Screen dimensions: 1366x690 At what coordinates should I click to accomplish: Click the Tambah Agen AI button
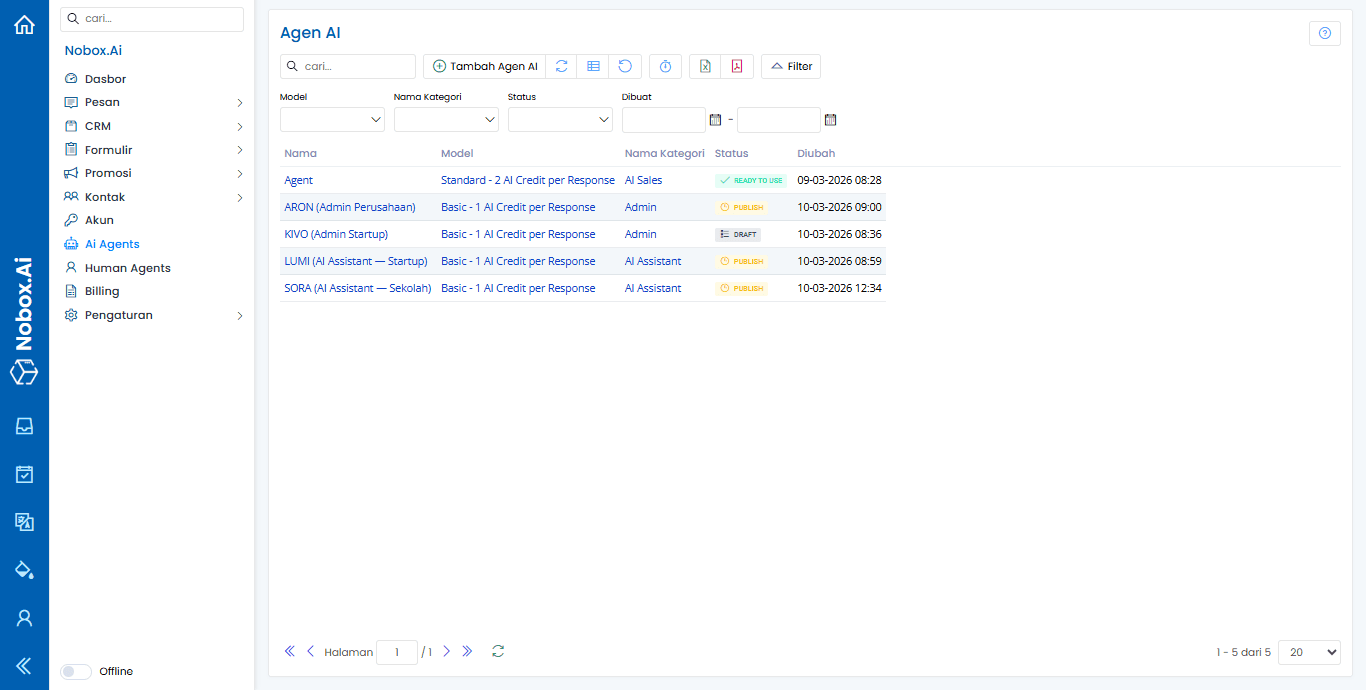(x=484, y=66)
